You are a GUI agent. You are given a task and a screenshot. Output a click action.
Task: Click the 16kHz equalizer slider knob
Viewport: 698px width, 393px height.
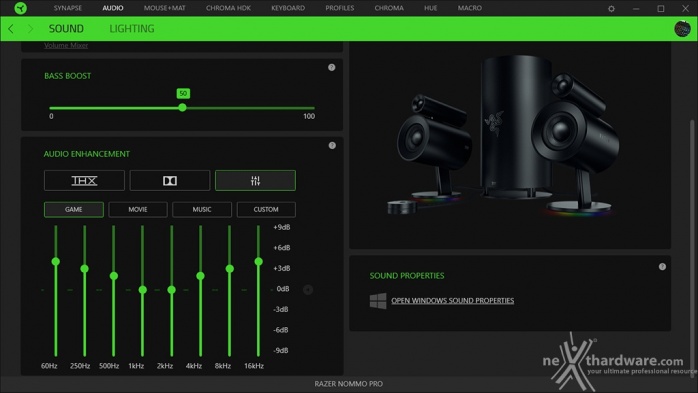pos(259,262)
